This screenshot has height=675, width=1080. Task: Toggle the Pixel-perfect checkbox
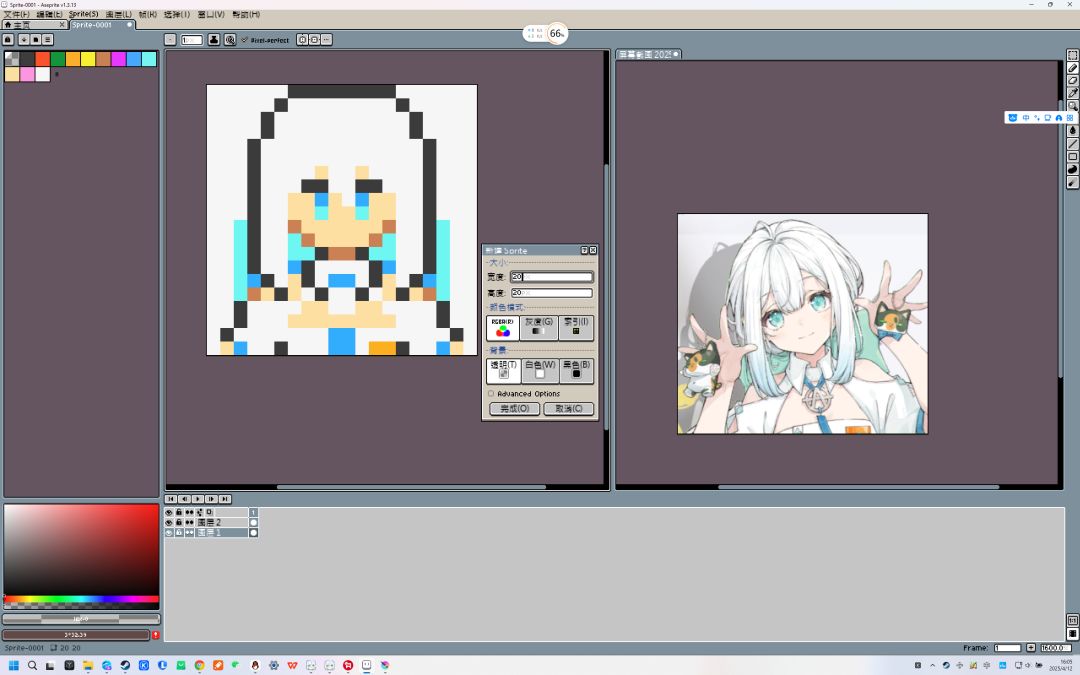[x=245, y=40]
